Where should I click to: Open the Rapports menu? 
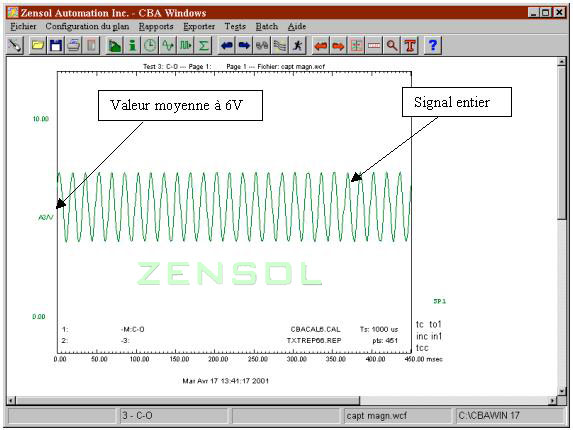click(x=156, y=26)
